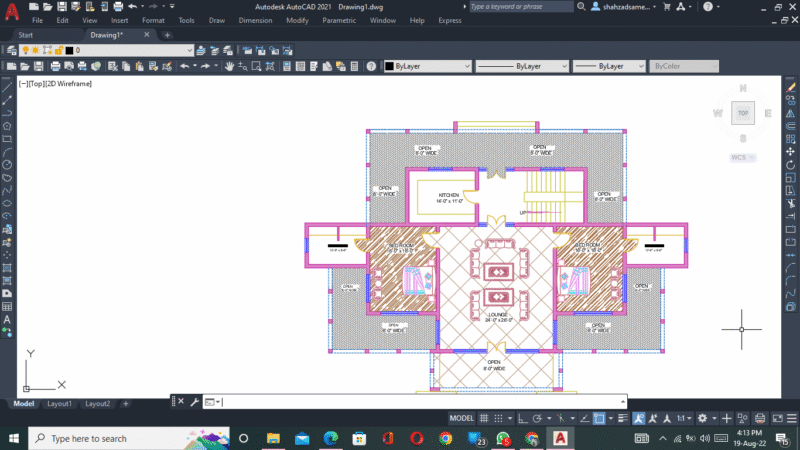800x450 pixels.
Task: Open Google Chrome from the taskbar
Action: pos(445,438)
